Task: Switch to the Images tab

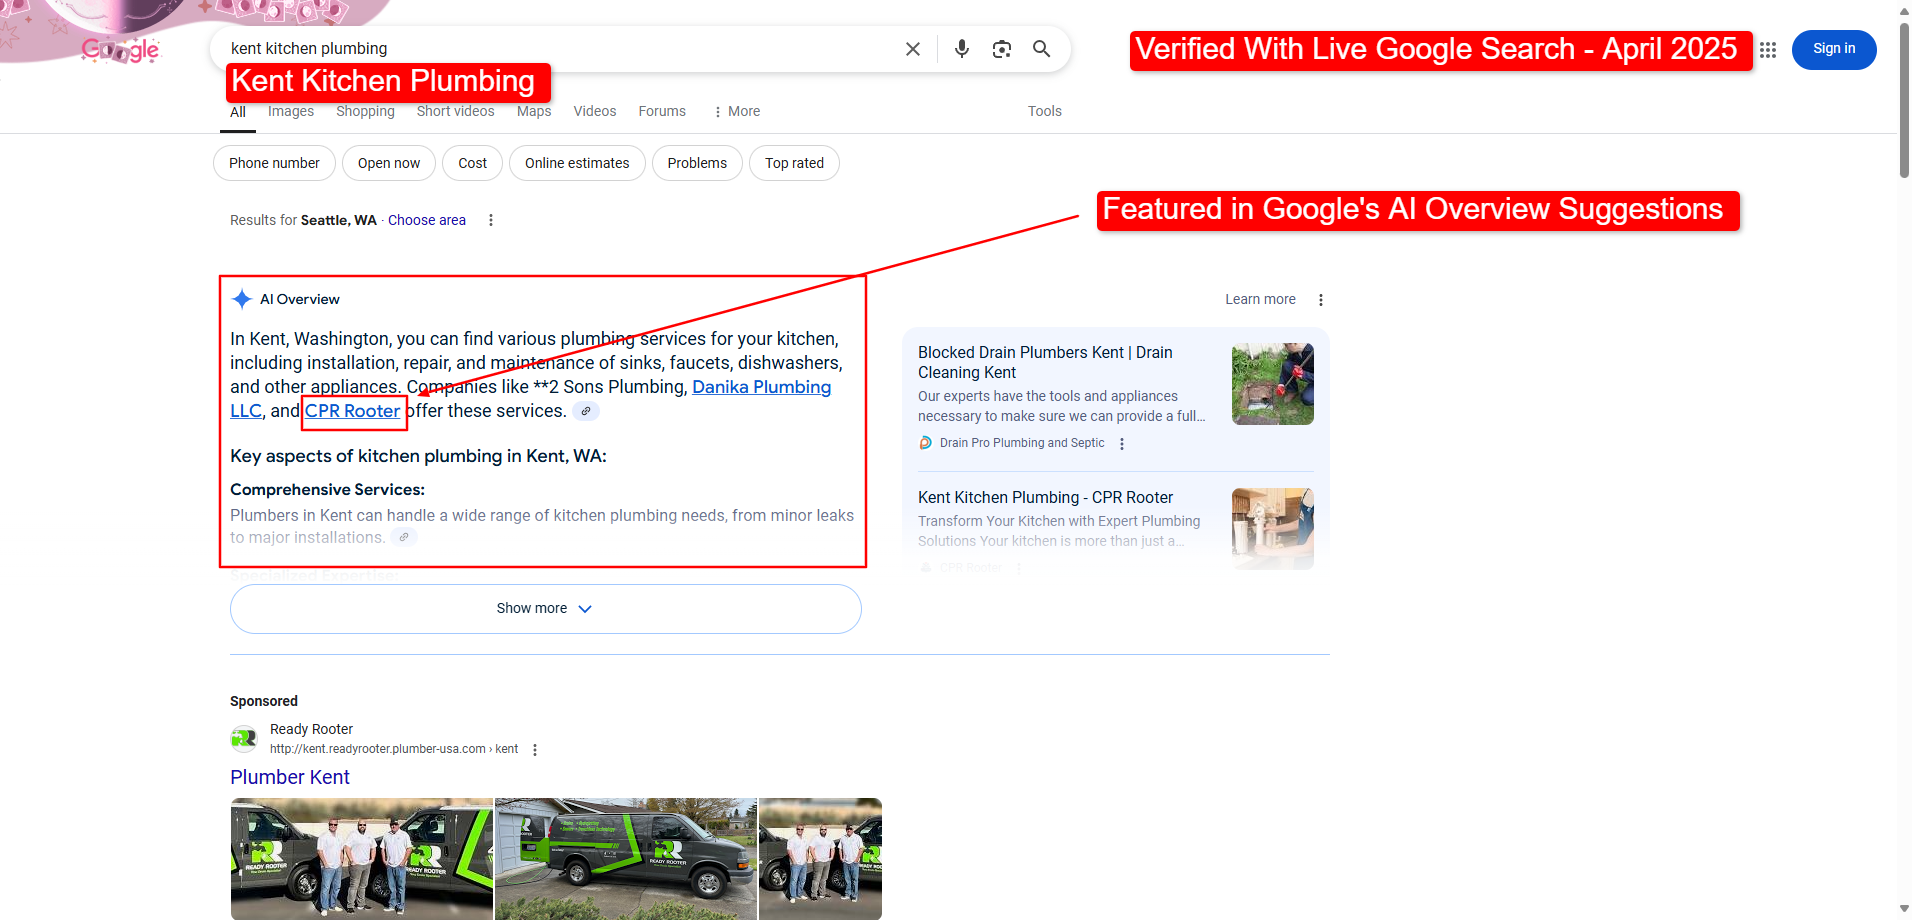Action: (x=291, y=111)
